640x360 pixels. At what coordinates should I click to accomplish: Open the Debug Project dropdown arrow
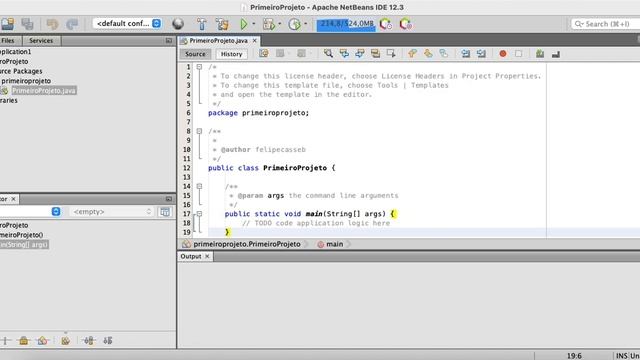click(280, 24)
